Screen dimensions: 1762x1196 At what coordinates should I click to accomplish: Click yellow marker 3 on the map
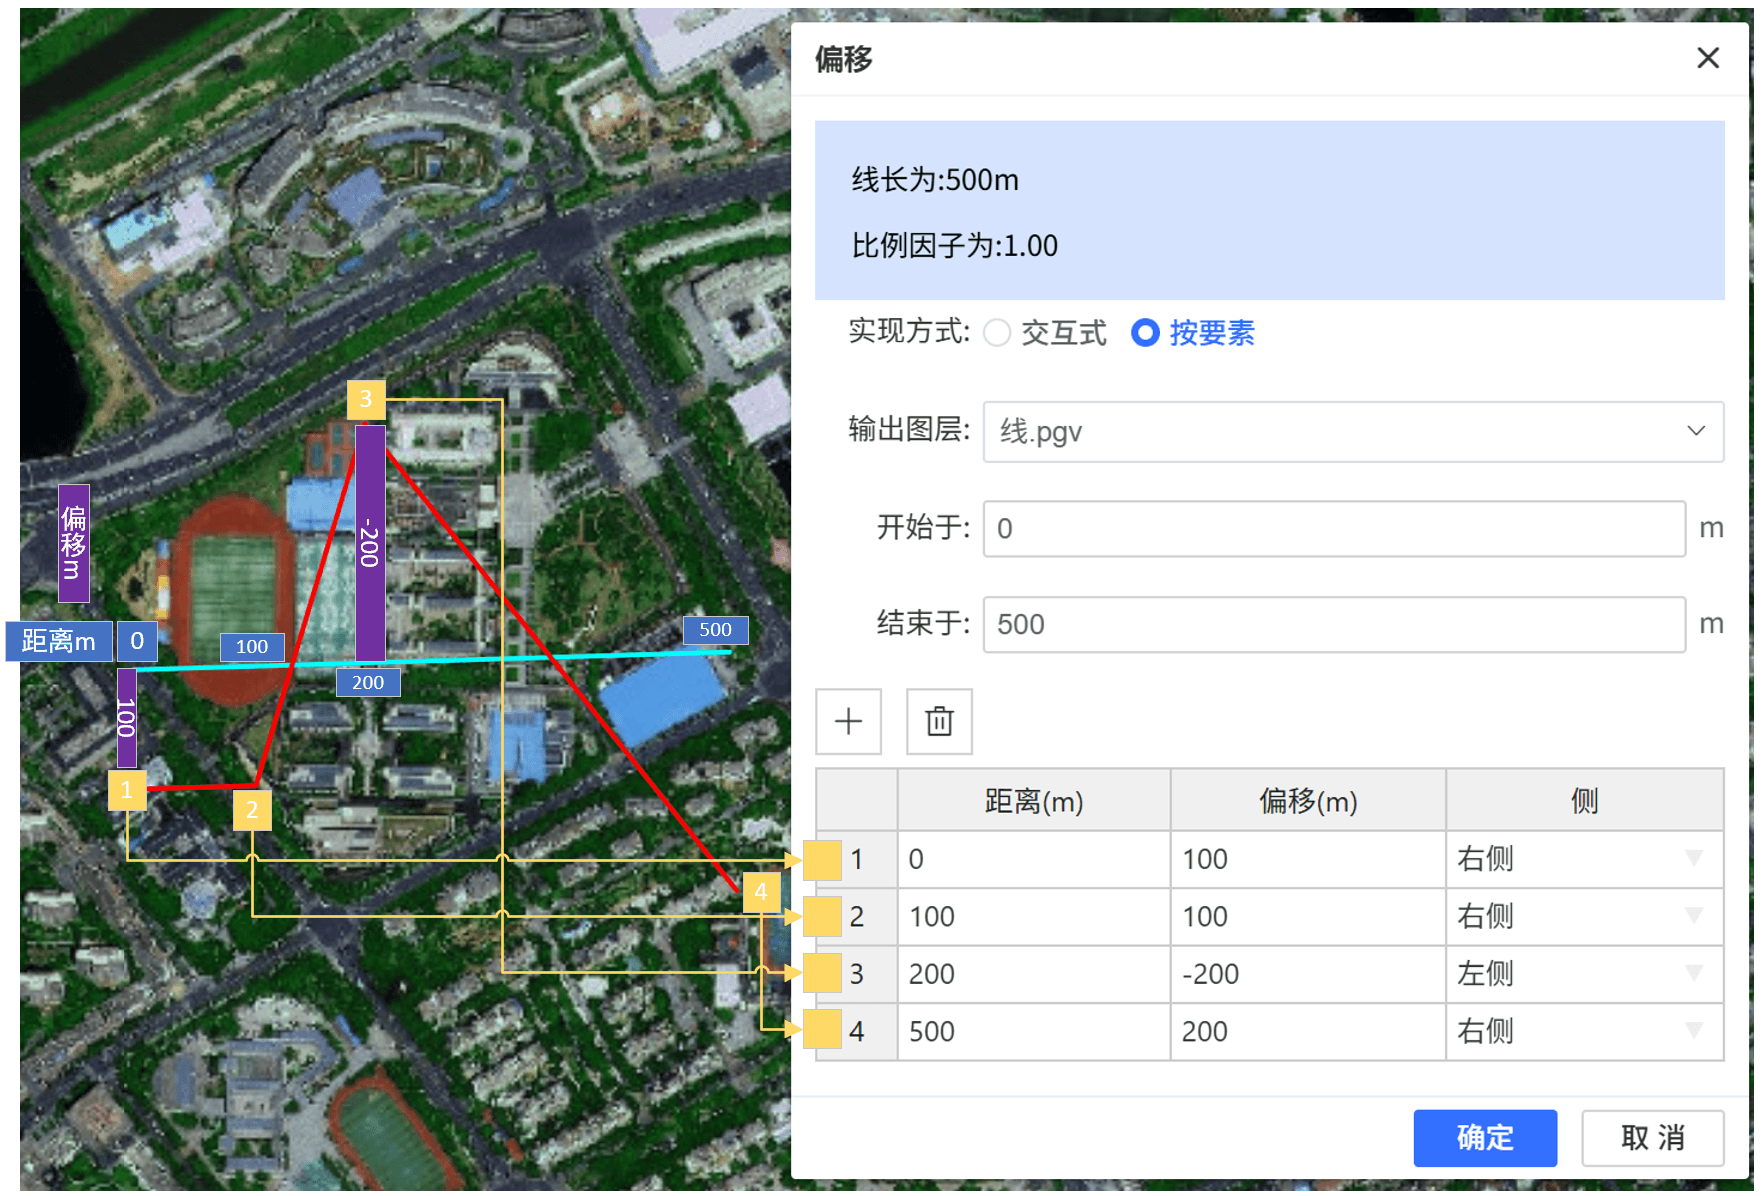tap(366, 400)
